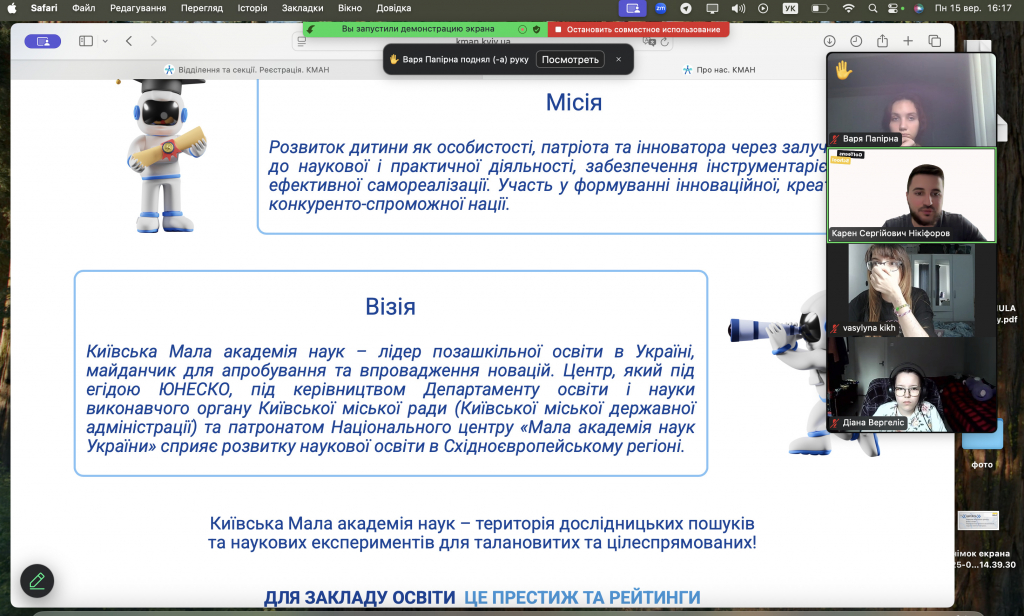Screen dimensions: 1024x616
Task: Open the Share menu in Safari
Action: (882, 41)
